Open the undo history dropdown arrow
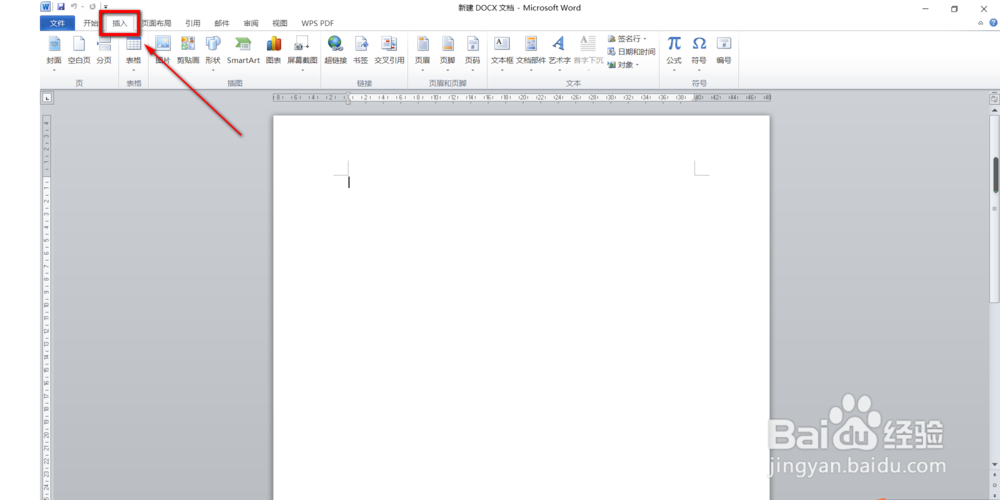Screen dimensions: 1000x500 [x=83, y=7]
